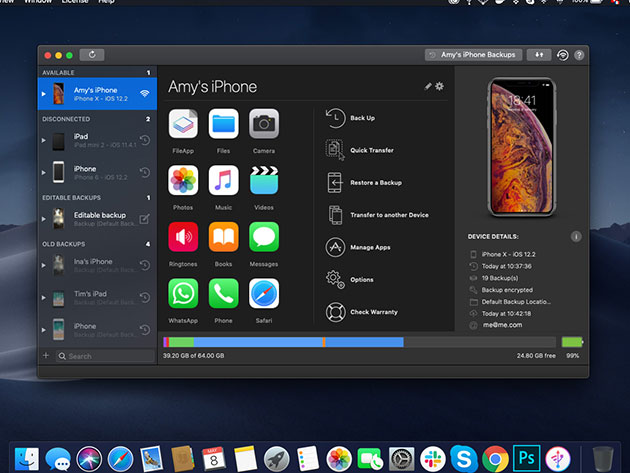Click the storage usage bar
This screenshot has height=473, width=630.
[x=360, y=342]
